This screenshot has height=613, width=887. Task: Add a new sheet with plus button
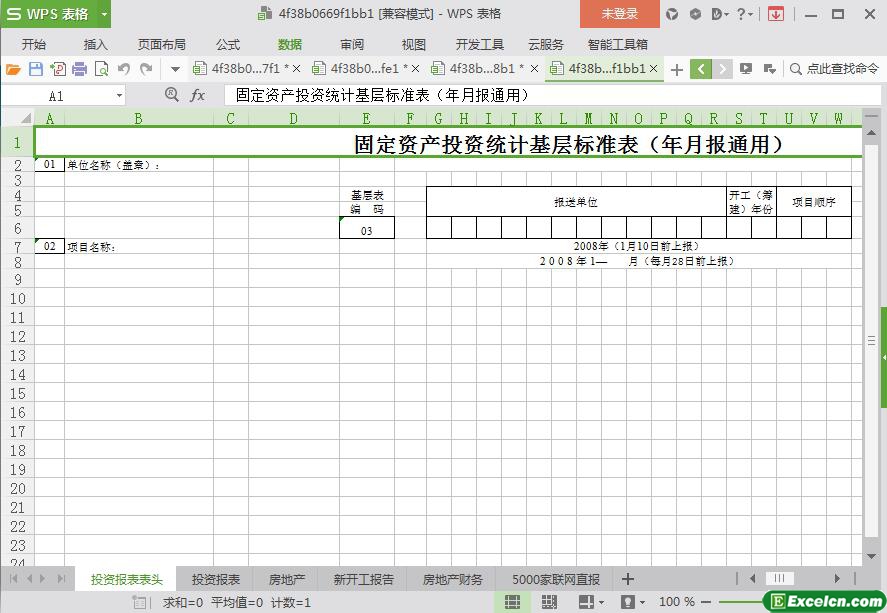point(628,579)
